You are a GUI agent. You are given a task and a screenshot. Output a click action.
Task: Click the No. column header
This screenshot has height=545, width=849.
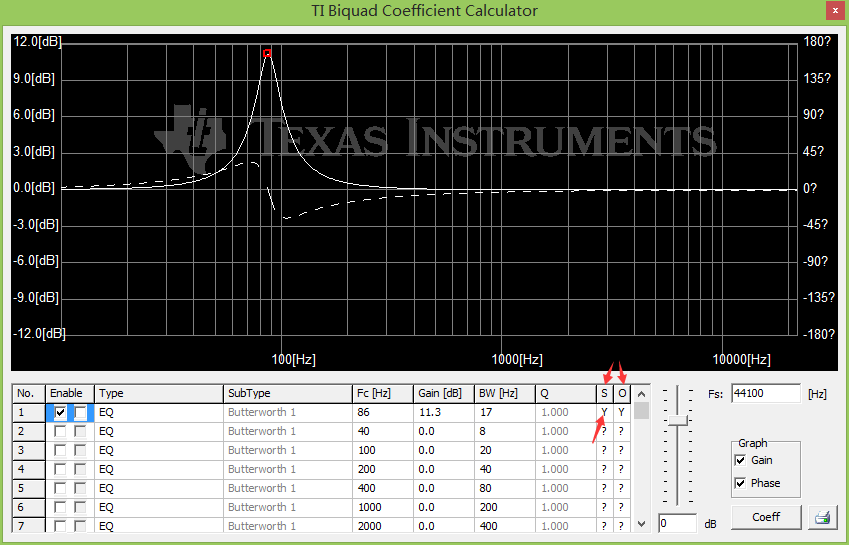[29, 393]
